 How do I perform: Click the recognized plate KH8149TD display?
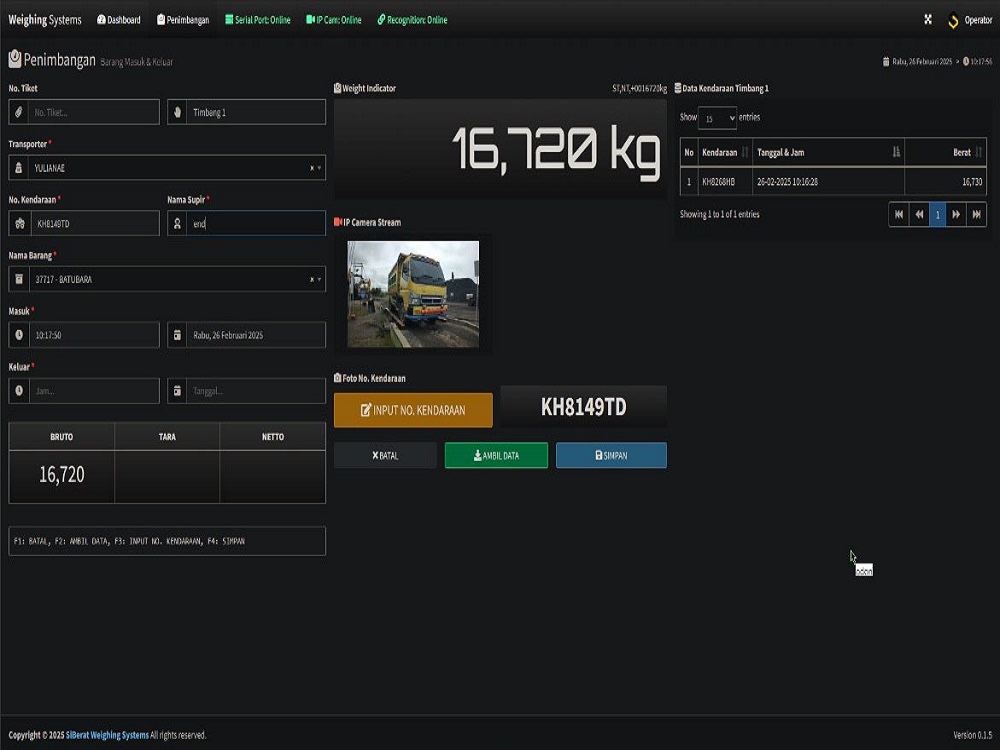pos(584,407)
